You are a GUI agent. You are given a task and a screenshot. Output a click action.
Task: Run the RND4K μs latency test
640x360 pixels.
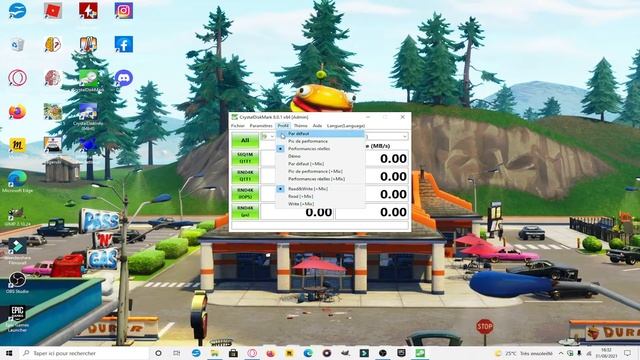(x=245, y=211)
